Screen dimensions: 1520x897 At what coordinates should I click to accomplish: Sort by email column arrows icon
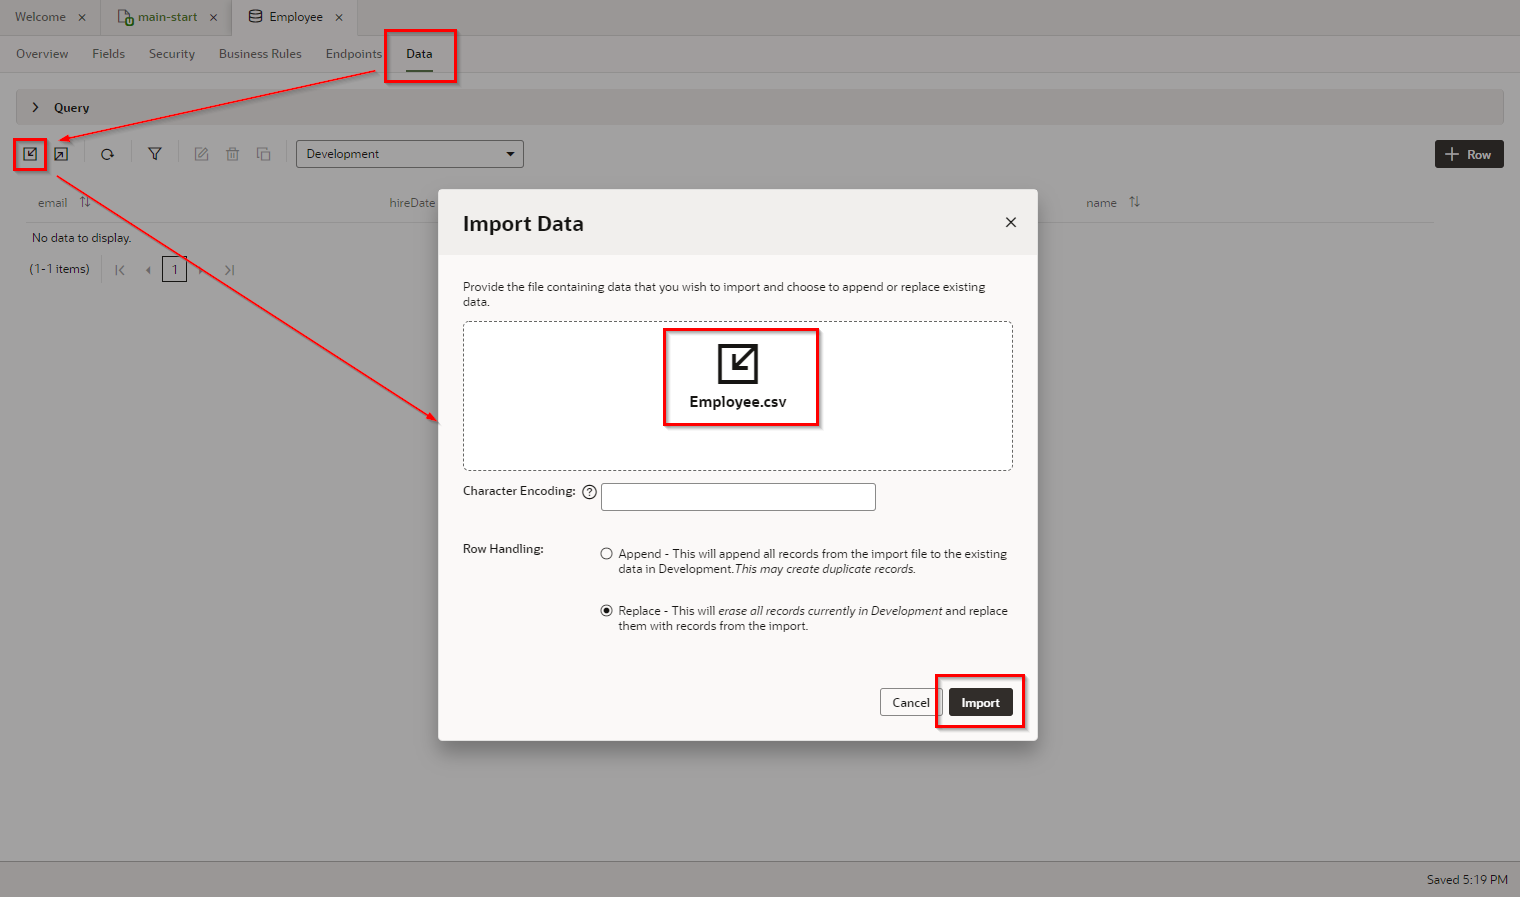coord(85,202)
